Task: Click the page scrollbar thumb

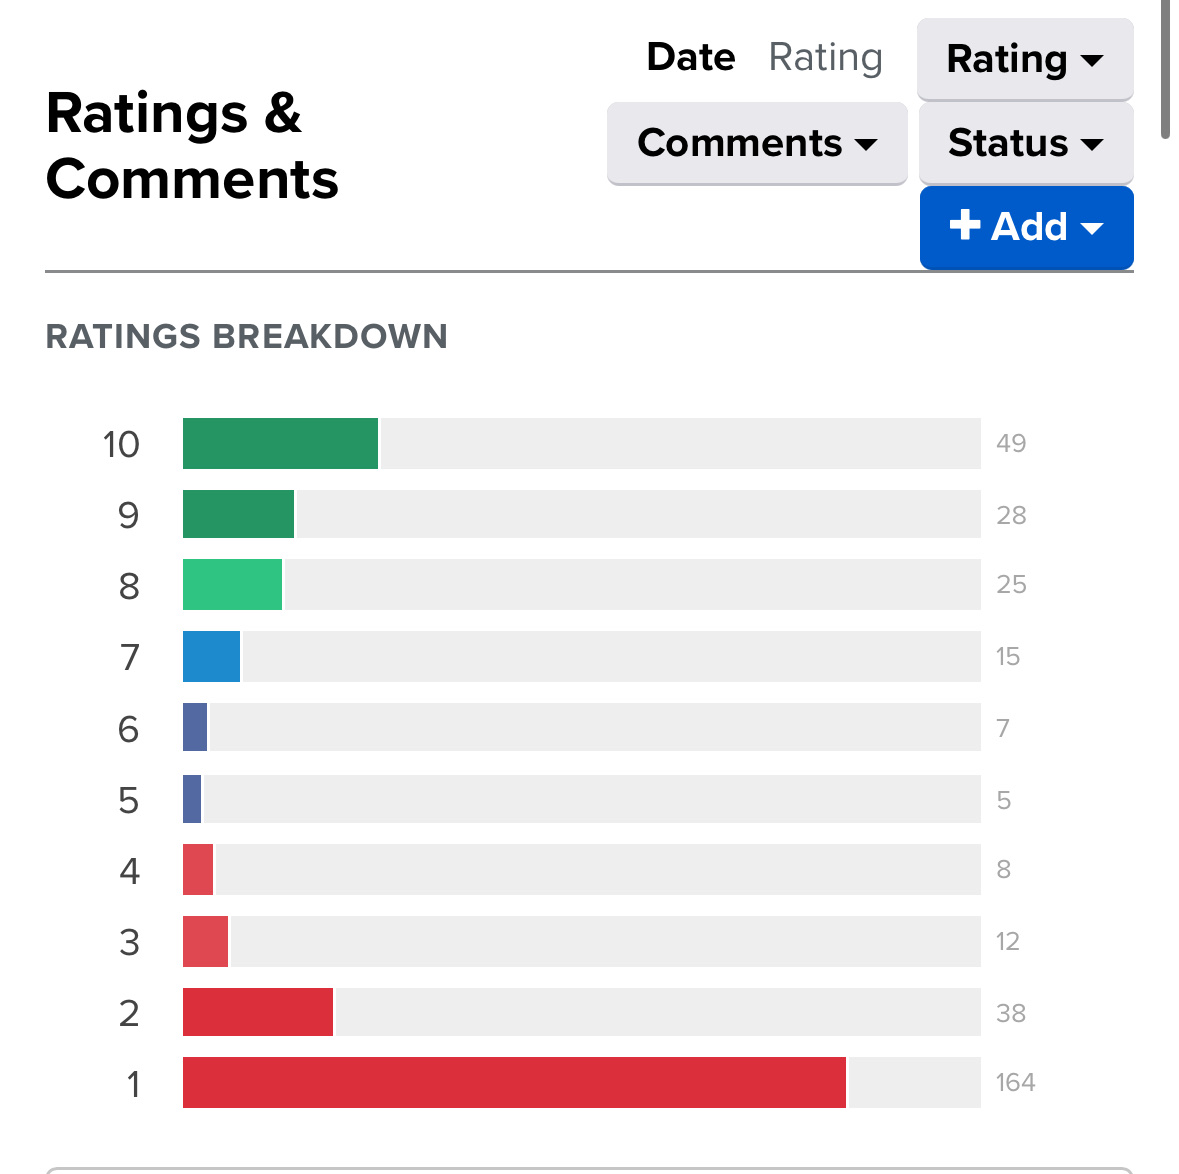Action: coord(1165,70)
